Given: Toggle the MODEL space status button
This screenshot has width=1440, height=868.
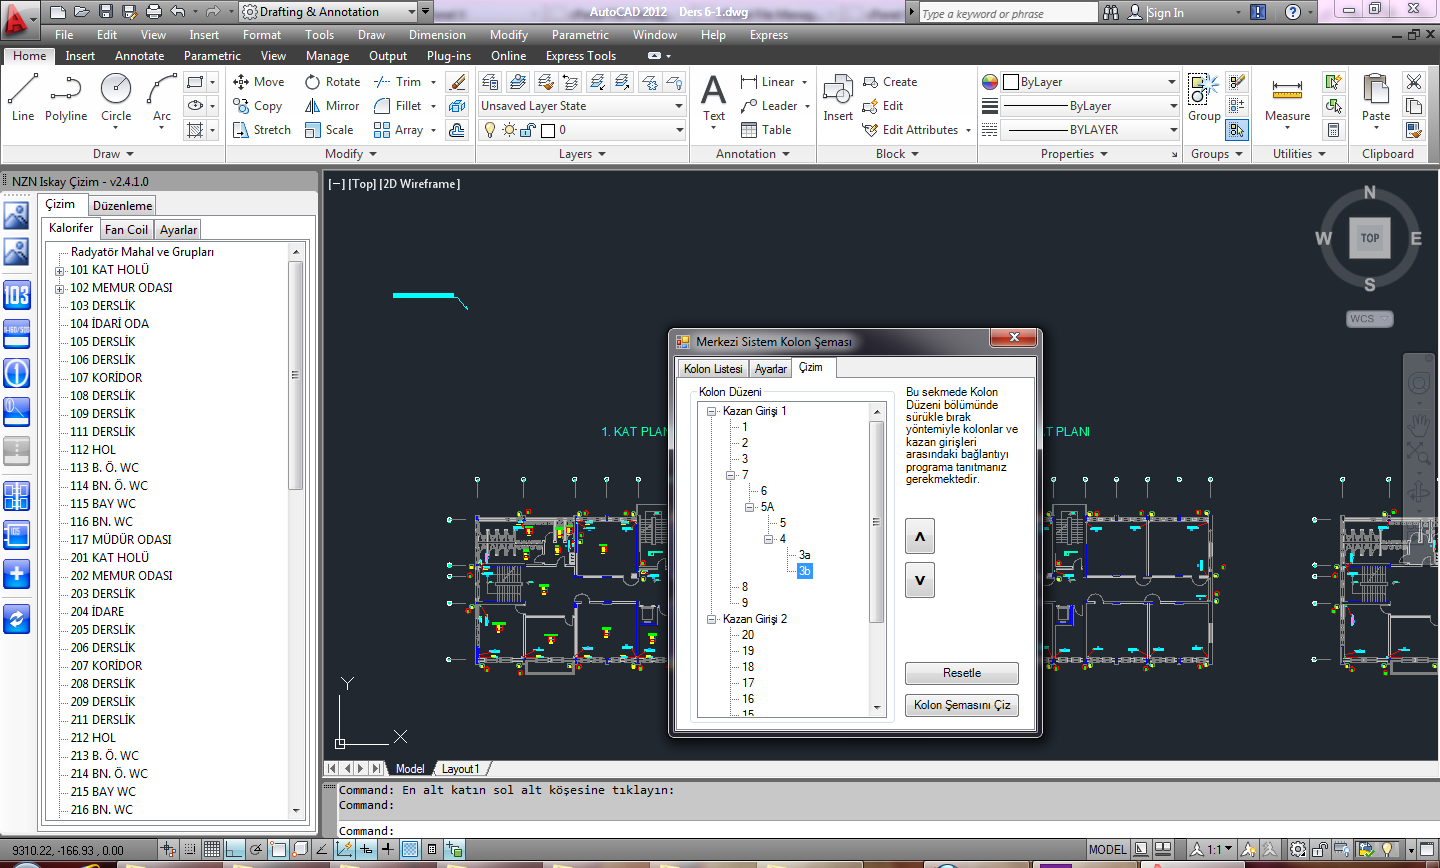Looking at the screenshot, I should 1107,850.
